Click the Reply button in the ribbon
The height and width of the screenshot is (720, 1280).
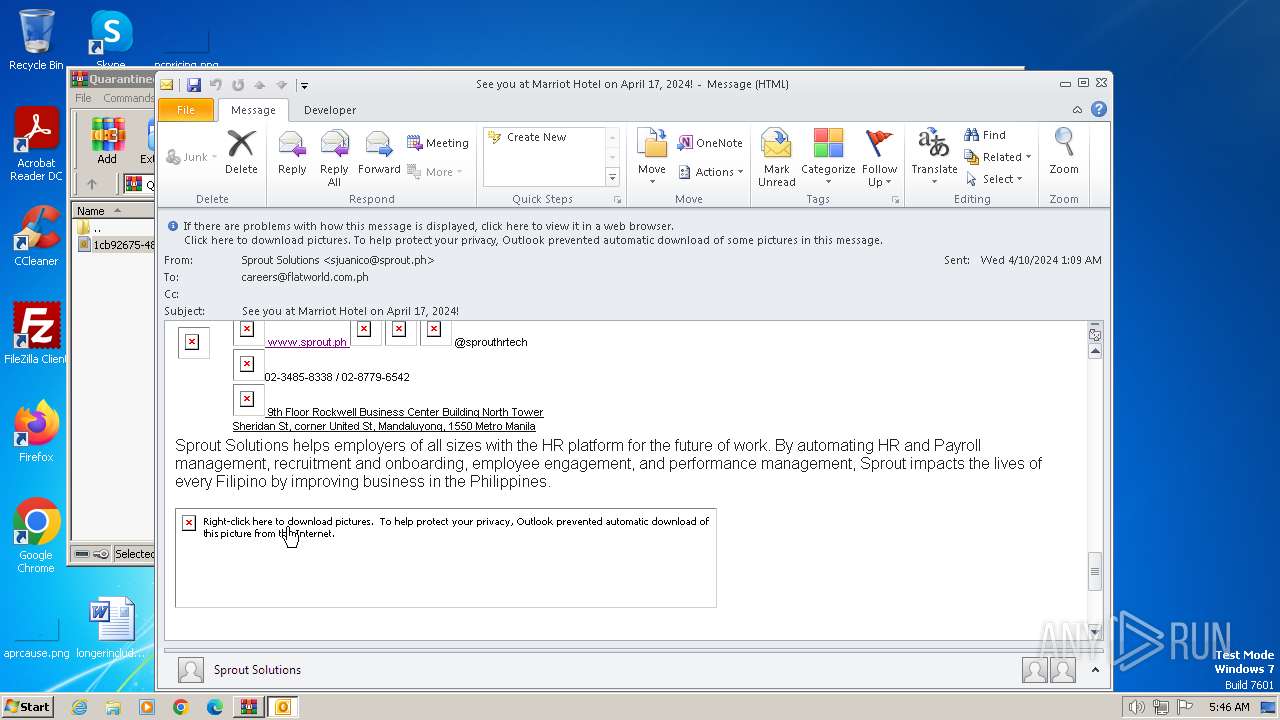[292, 153]
